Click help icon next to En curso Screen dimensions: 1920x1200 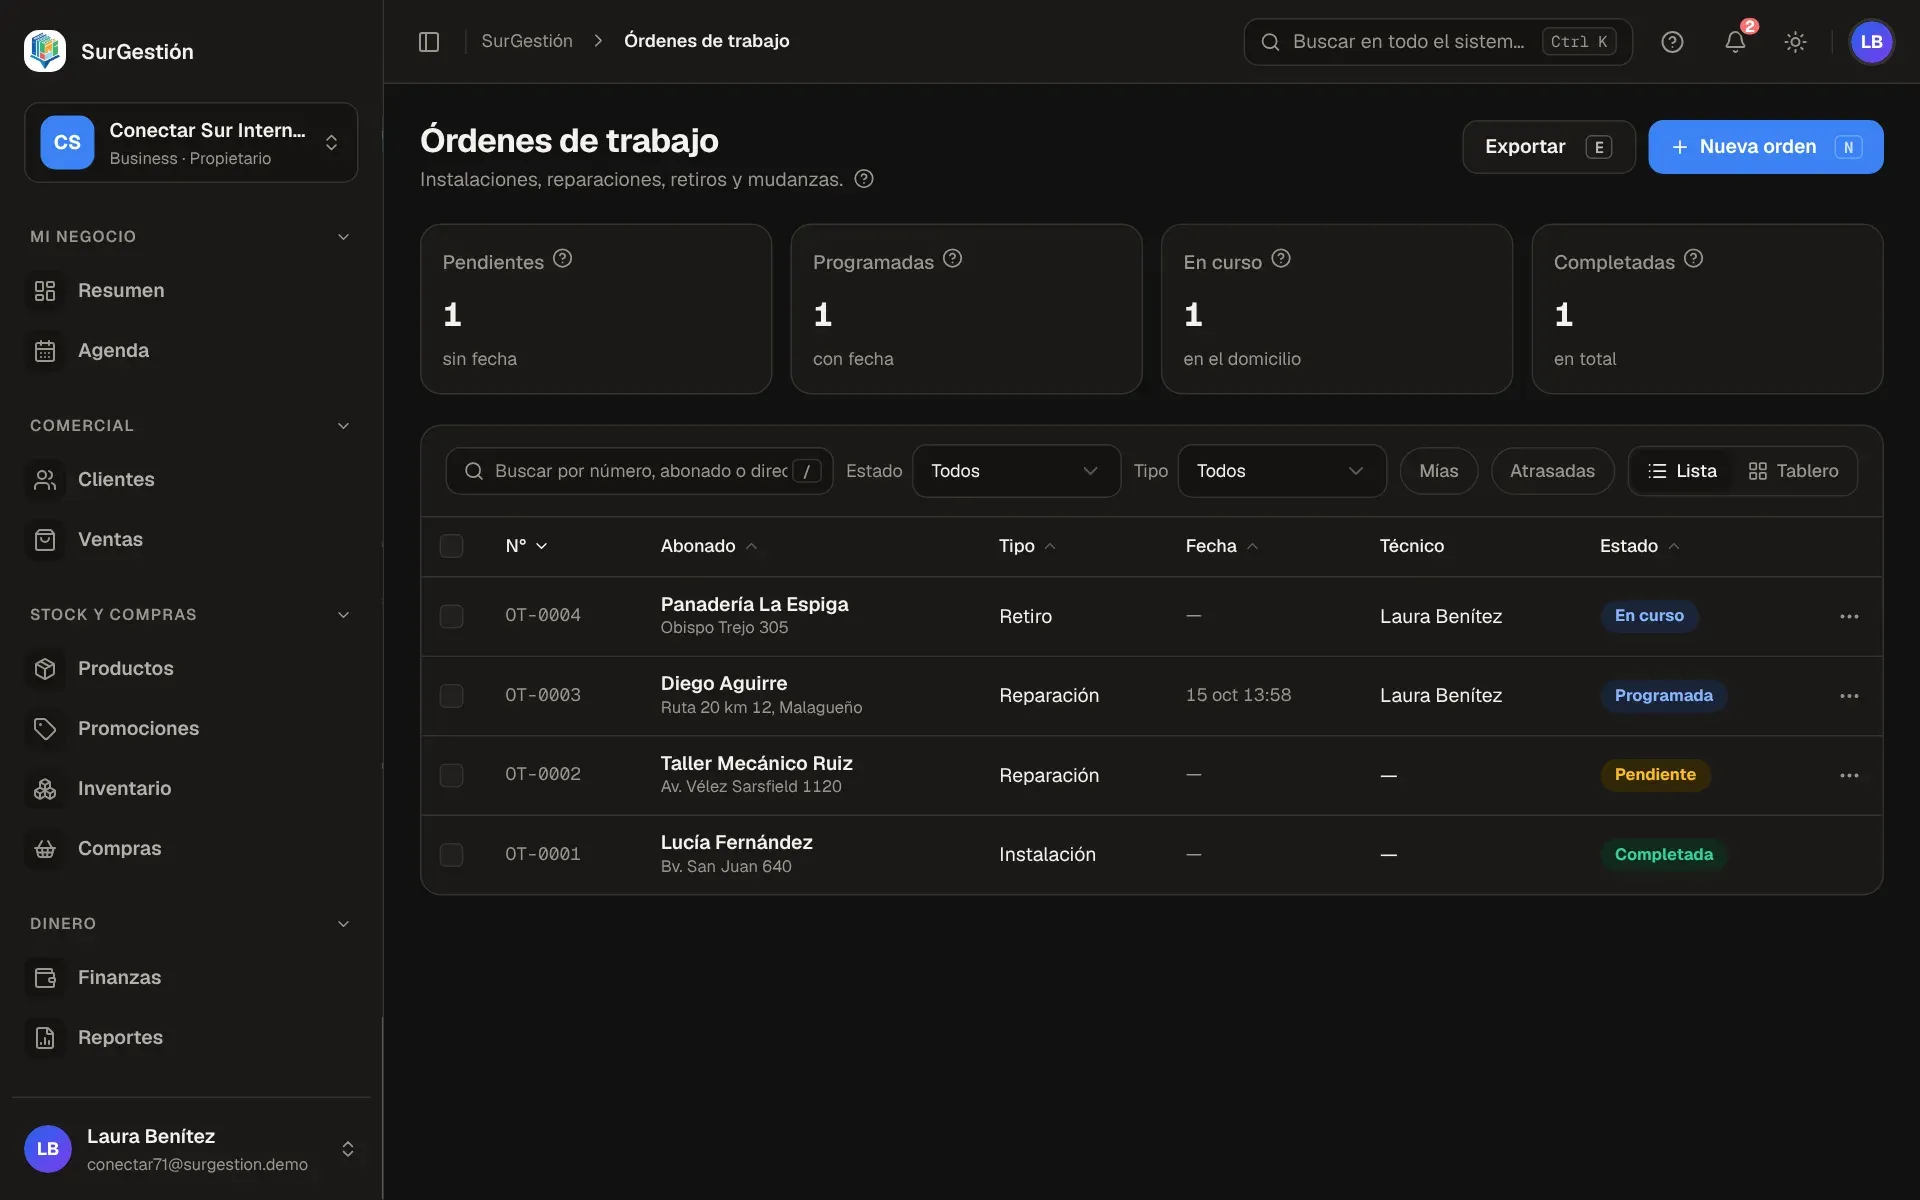[x=1281, y=258]
